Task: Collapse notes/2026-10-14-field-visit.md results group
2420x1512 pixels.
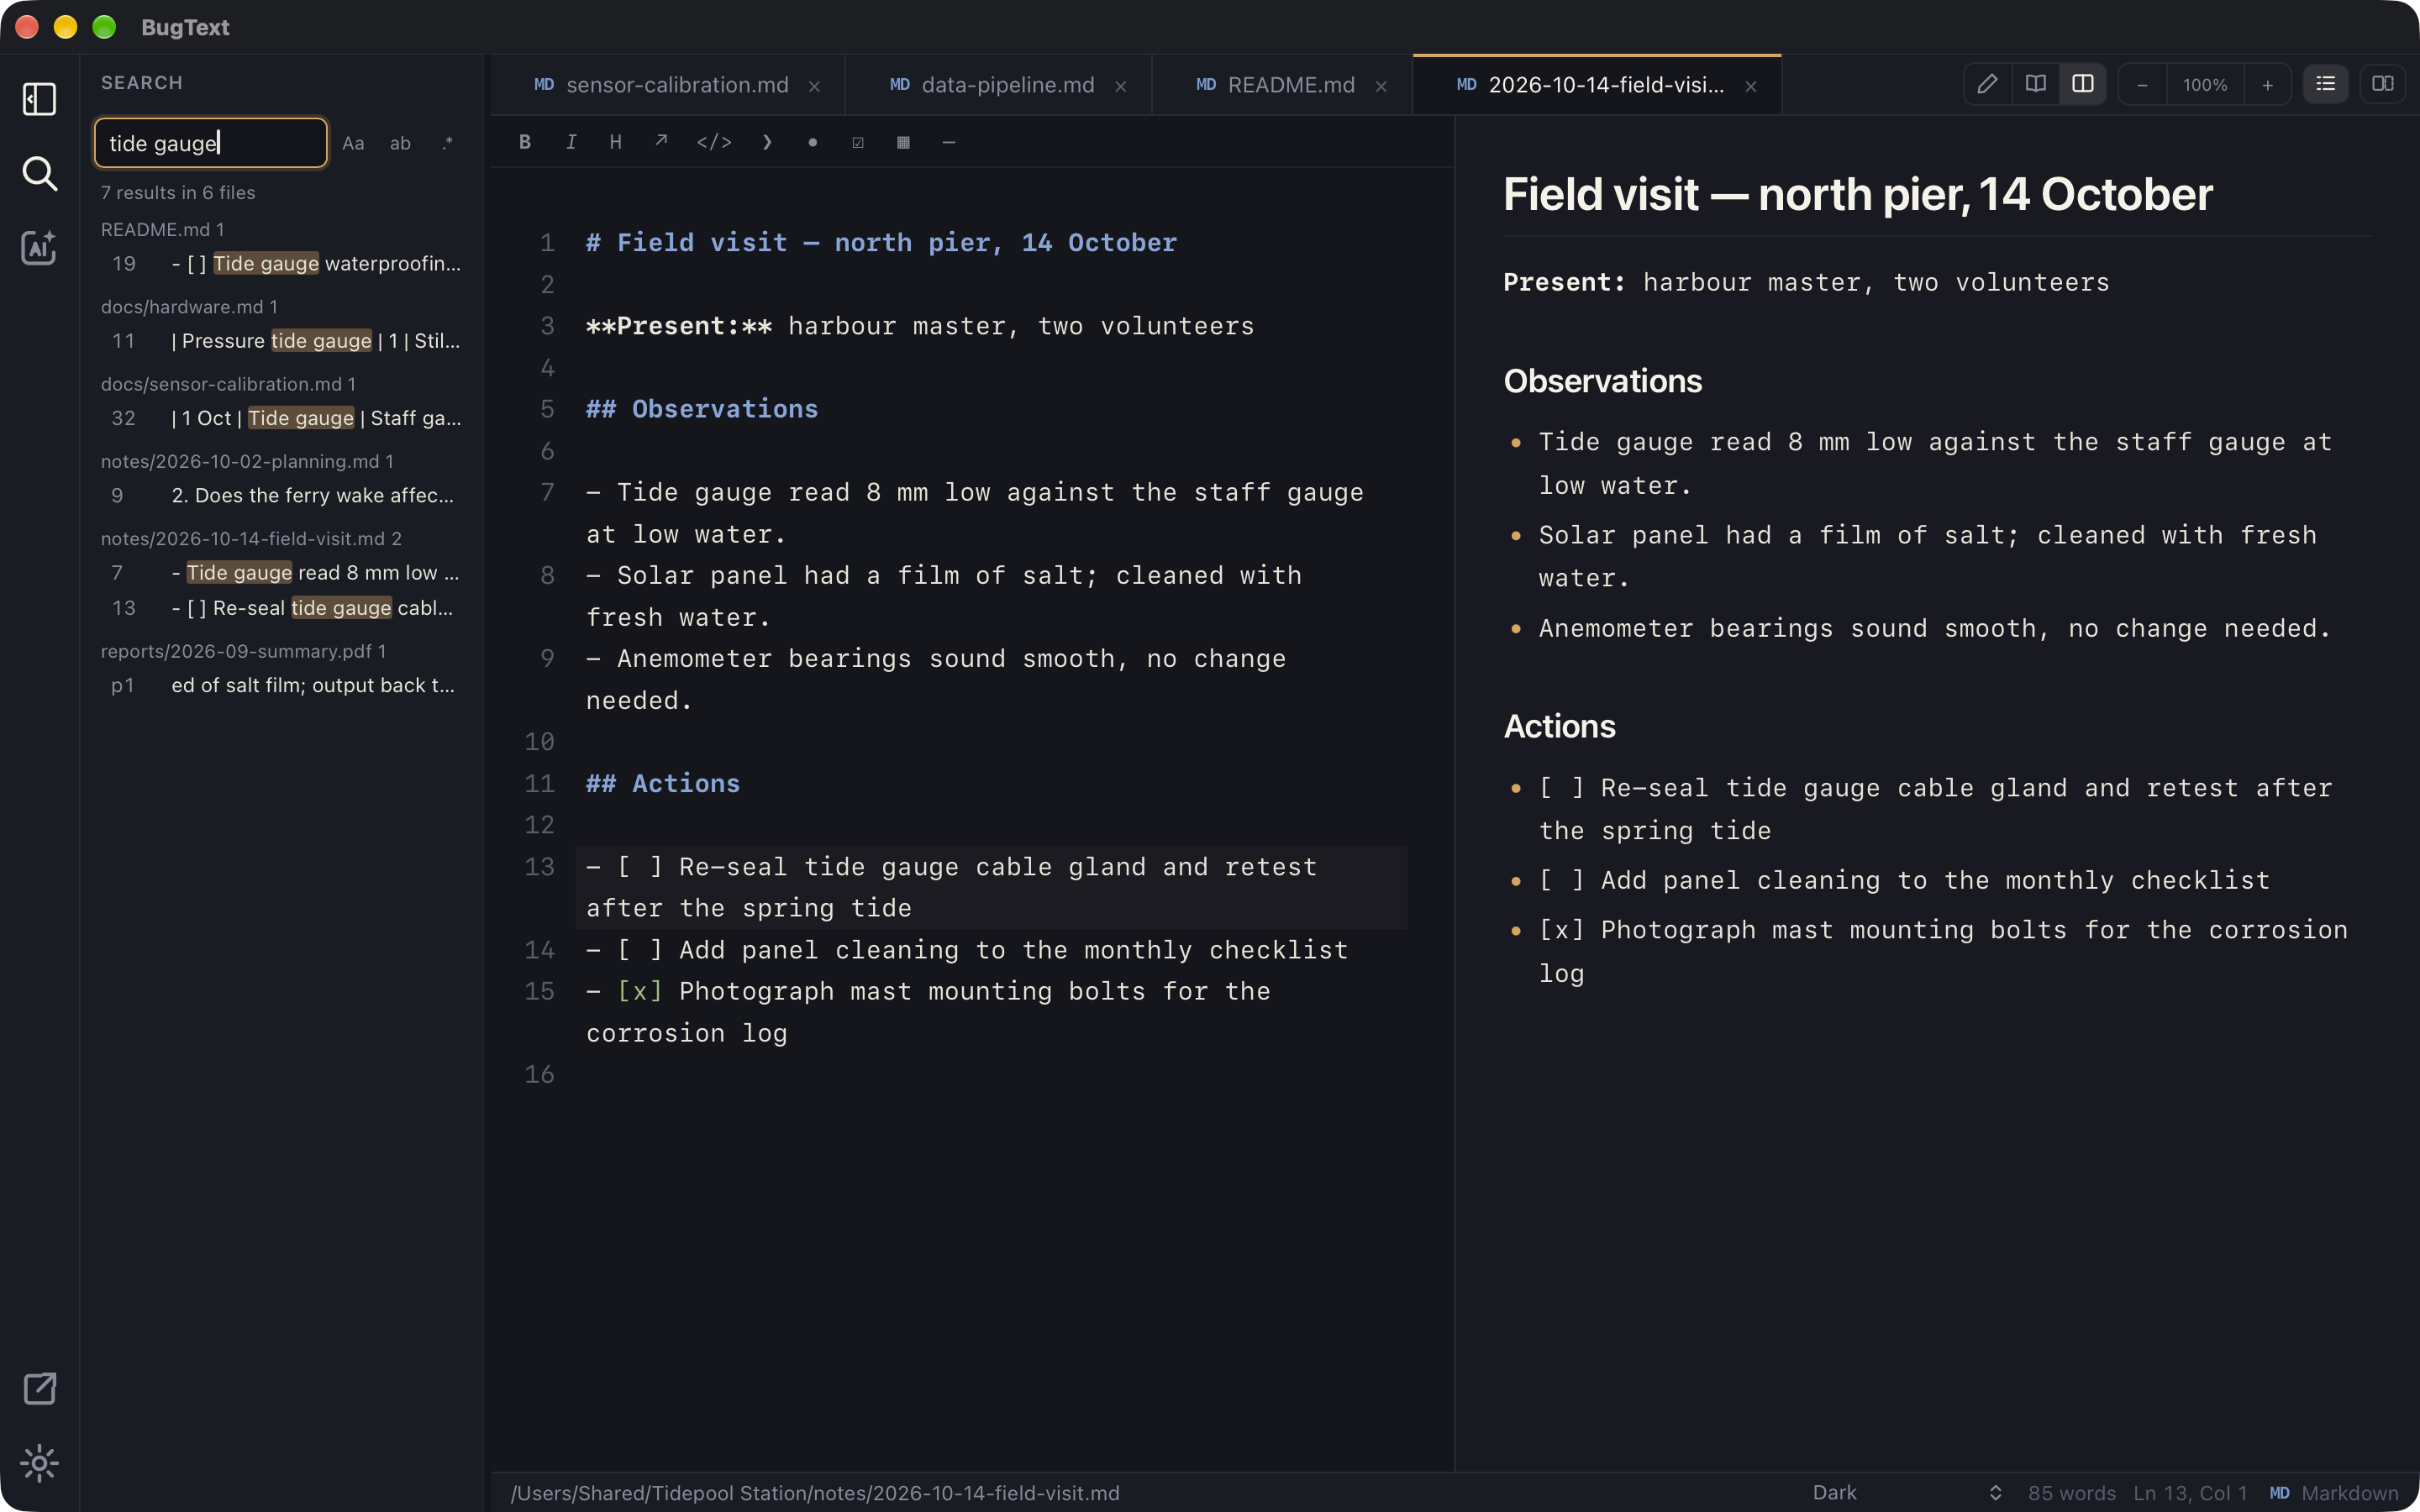Action: click(251, 538)
